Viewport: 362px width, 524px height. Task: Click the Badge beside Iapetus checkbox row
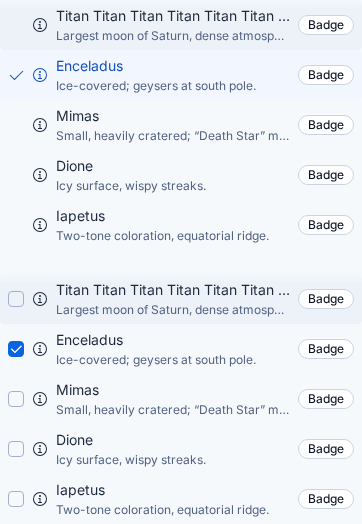click(326, 499)
